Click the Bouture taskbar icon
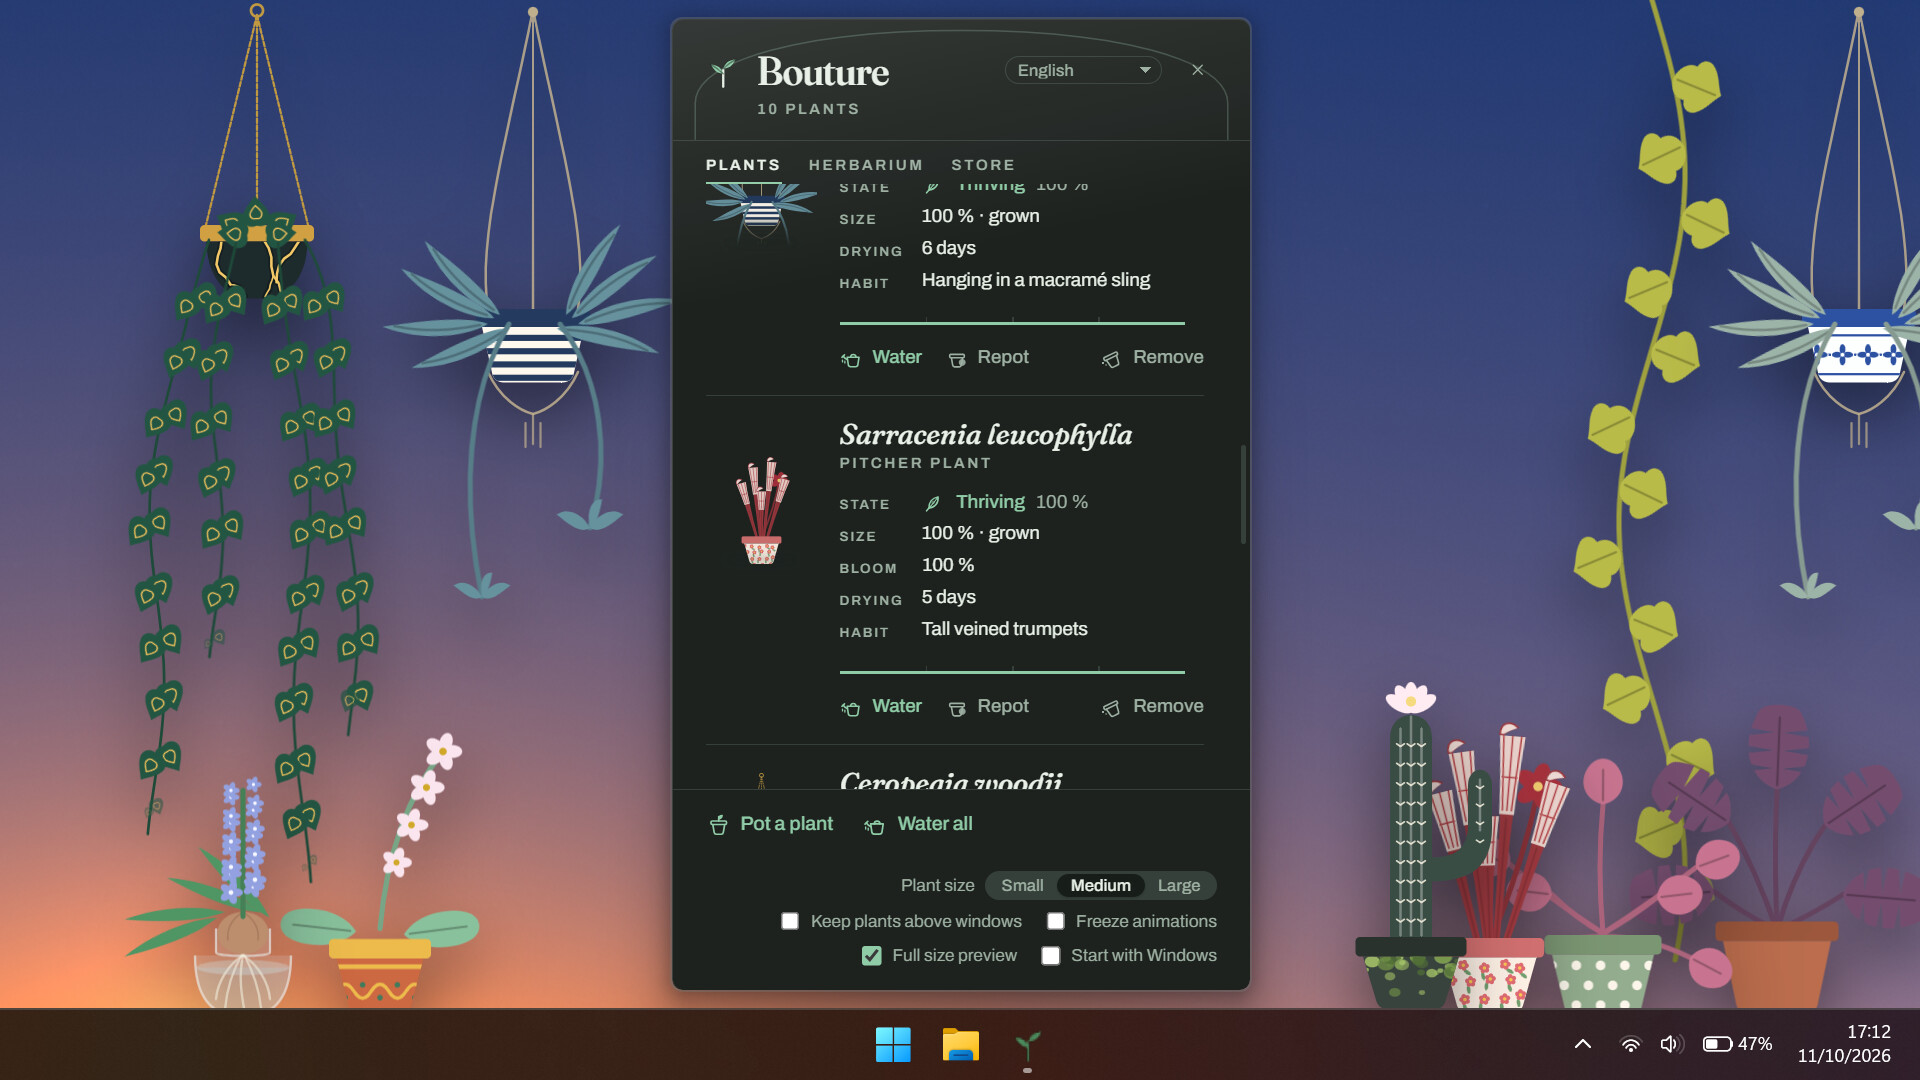The width and height of the screenshot is (1920, 1080). pyautogui.click(x=1027, y=1045)
